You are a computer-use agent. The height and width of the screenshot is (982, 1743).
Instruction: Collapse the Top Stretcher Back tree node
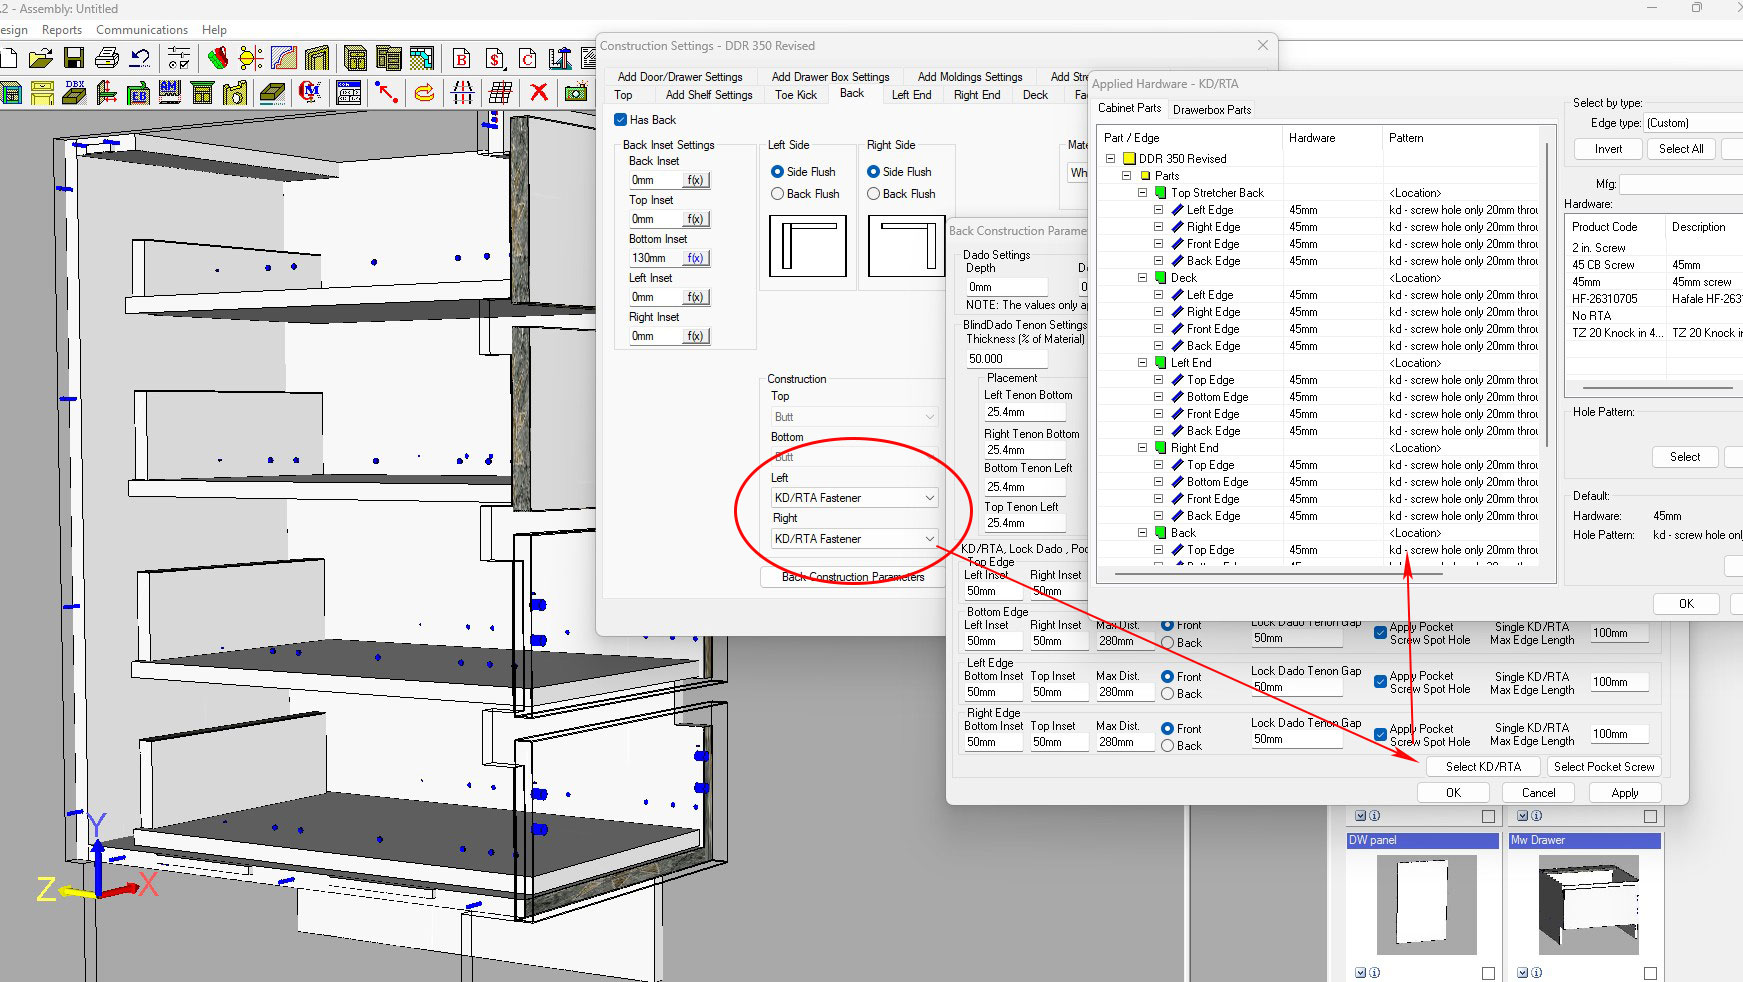[x=1143, y=193]
